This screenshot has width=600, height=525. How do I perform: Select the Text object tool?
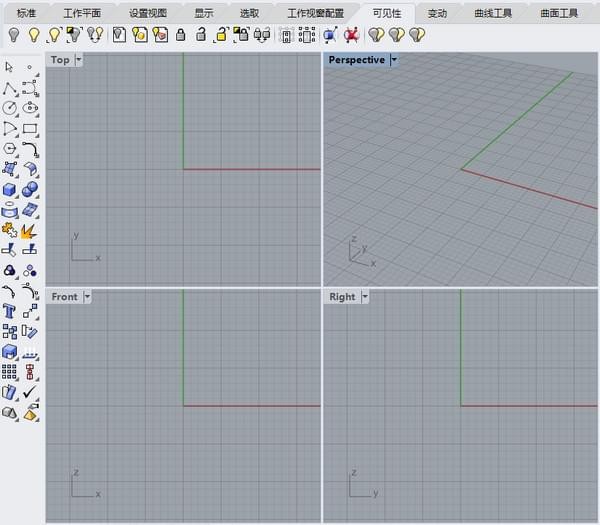tap(9, 311)
